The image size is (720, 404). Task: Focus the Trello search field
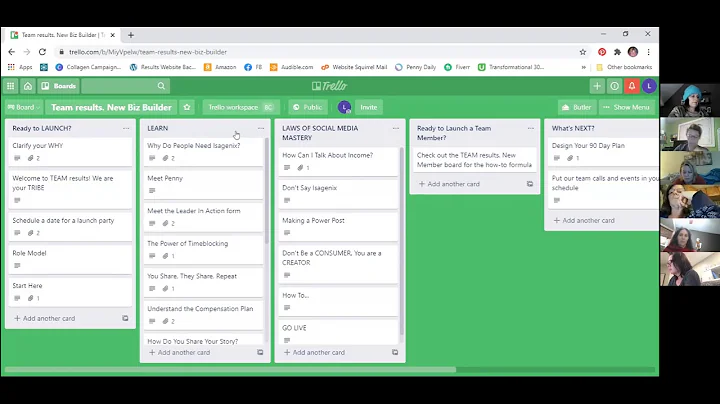coord(125,86)
